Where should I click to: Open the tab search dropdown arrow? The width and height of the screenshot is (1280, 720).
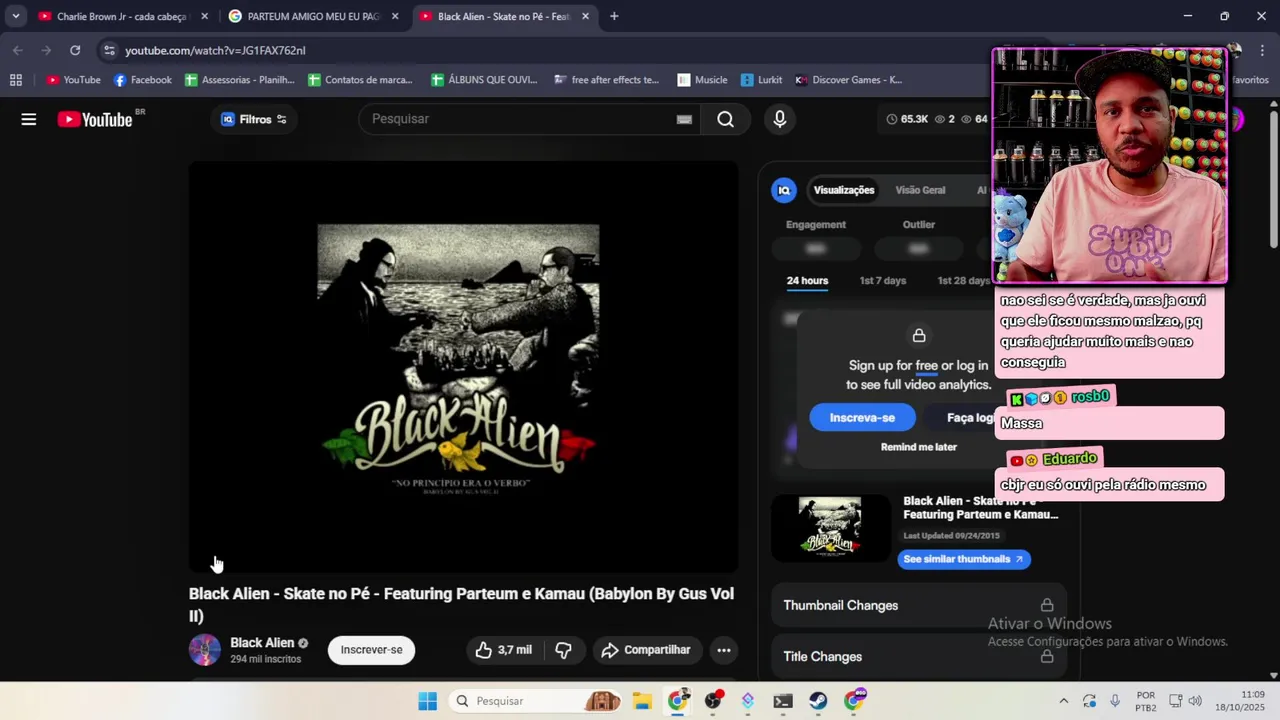click(x=16, y=16)
